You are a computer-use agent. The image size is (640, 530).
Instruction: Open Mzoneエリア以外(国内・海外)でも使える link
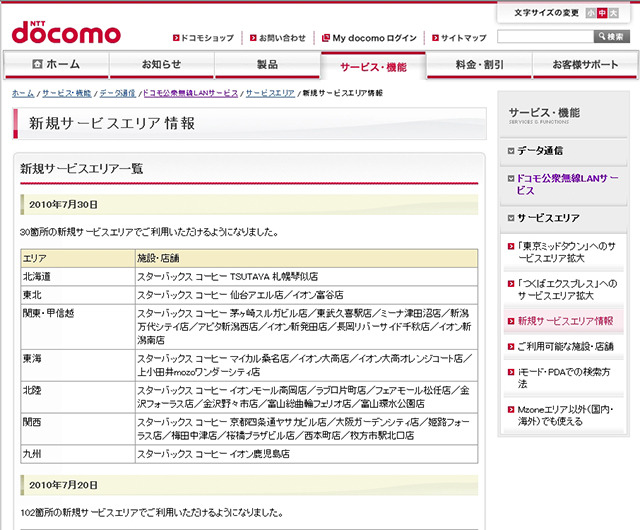coord(565,415)
